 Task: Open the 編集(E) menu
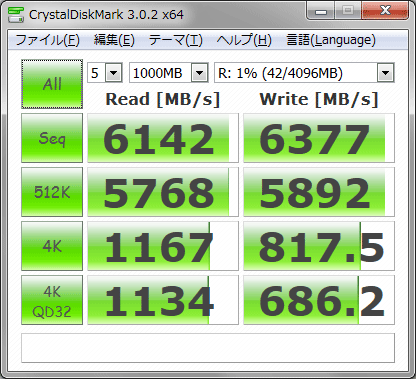[x=114, y=40]
